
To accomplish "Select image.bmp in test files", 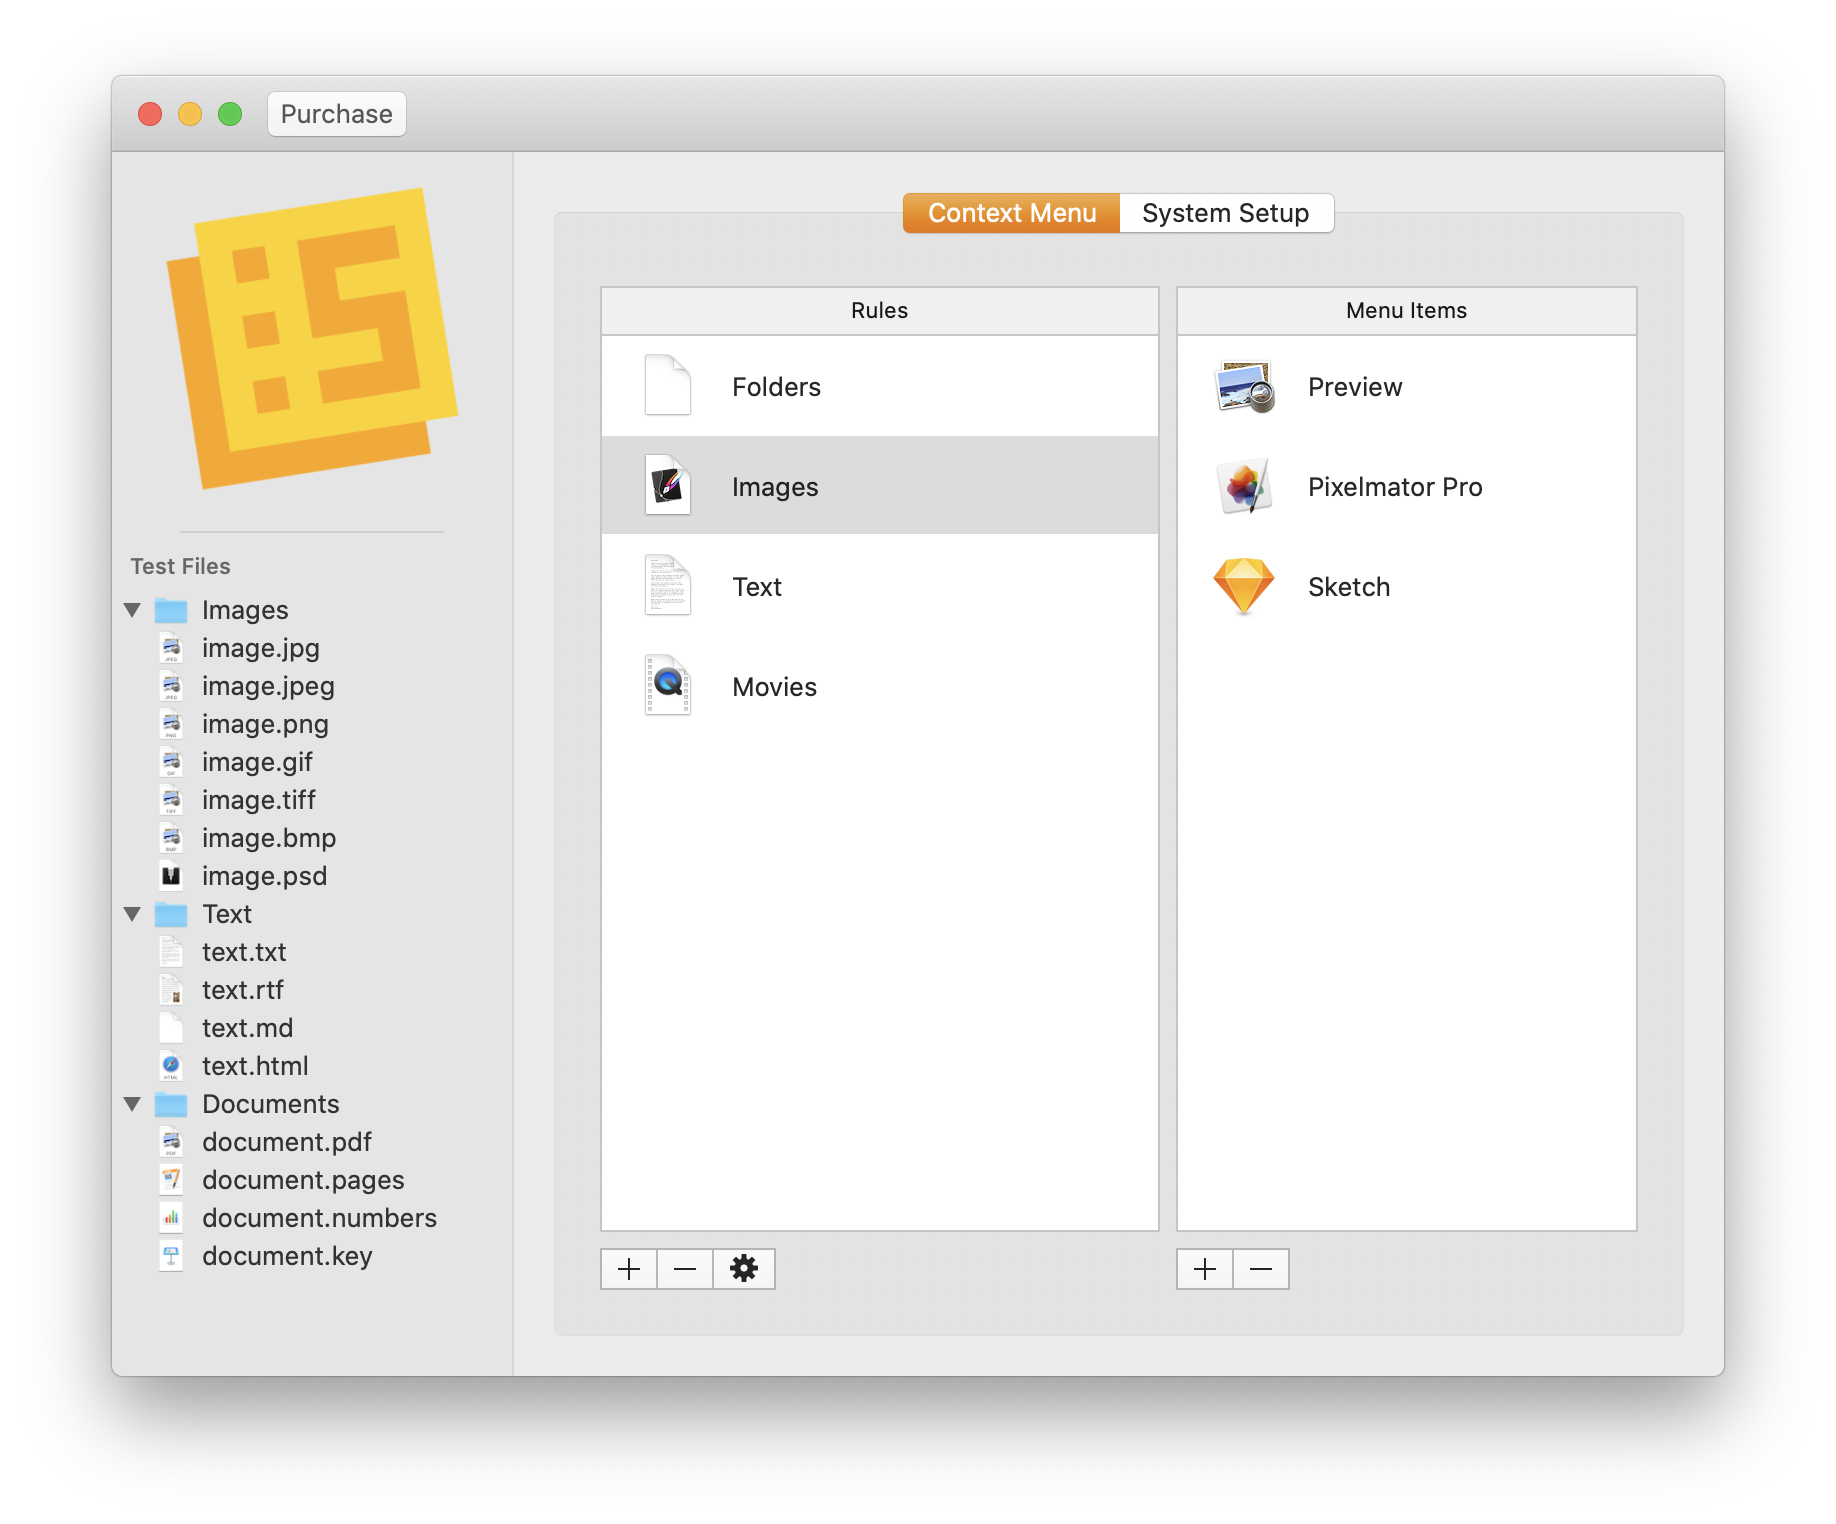I will 269,838.
